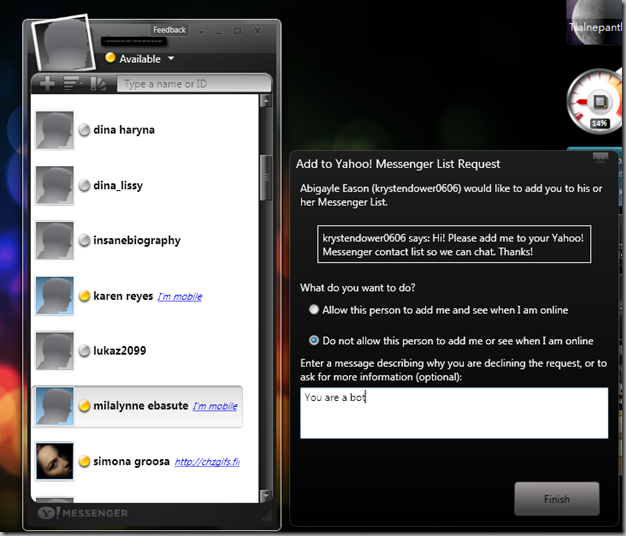The image size is (626, 536).
Task: Open simona groosa's chzgifs link
Action: pyautogui.click(x=207, y=462)
